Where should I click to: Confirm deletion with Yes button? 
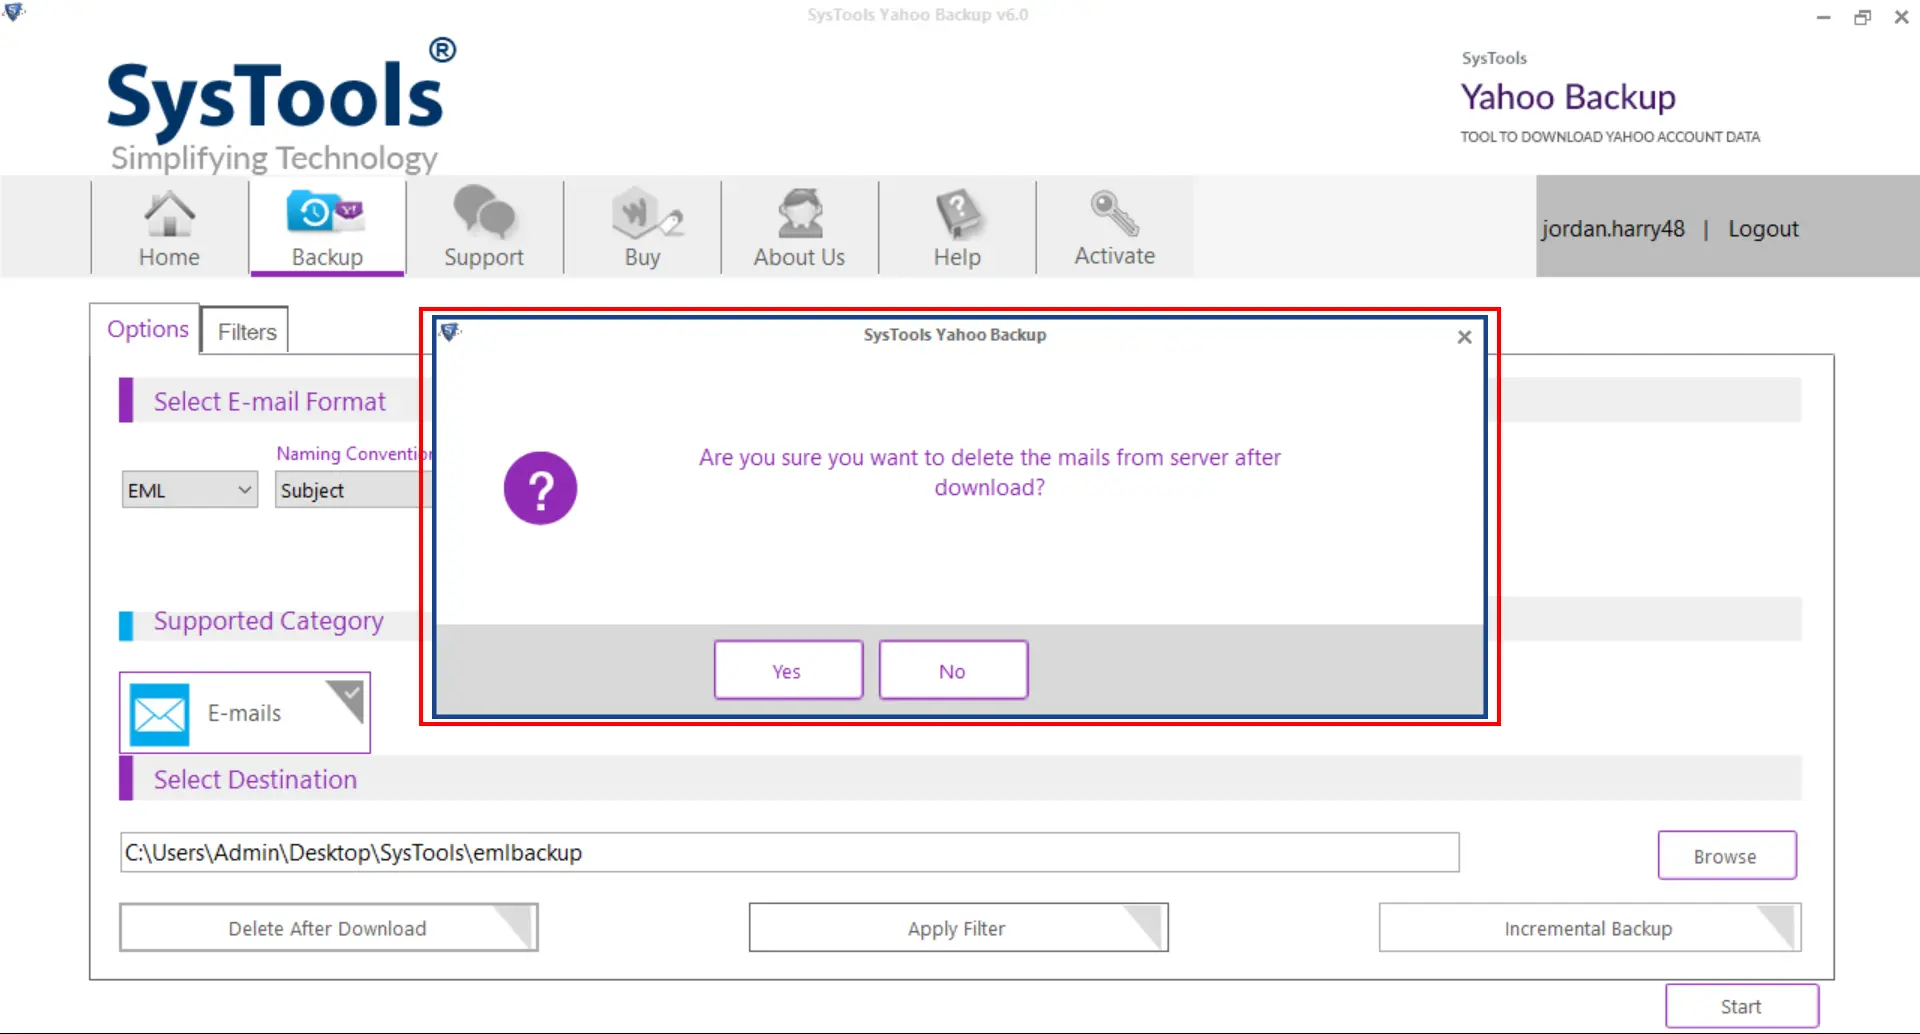point(788,670)
